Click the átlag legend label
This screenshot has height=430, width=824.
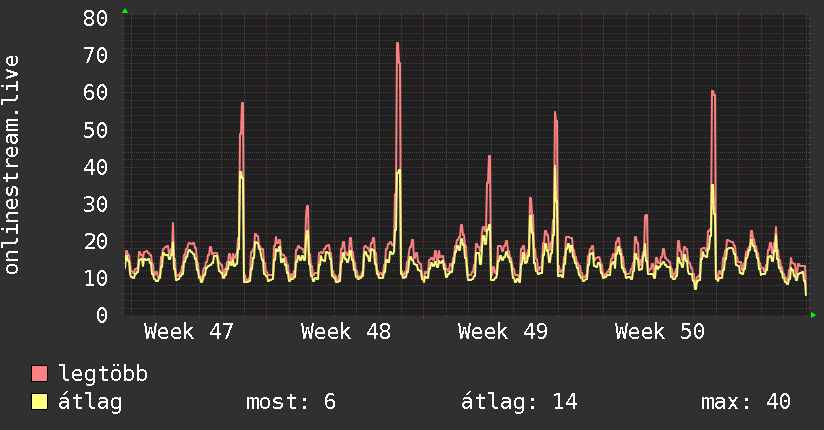pos(90,402)
